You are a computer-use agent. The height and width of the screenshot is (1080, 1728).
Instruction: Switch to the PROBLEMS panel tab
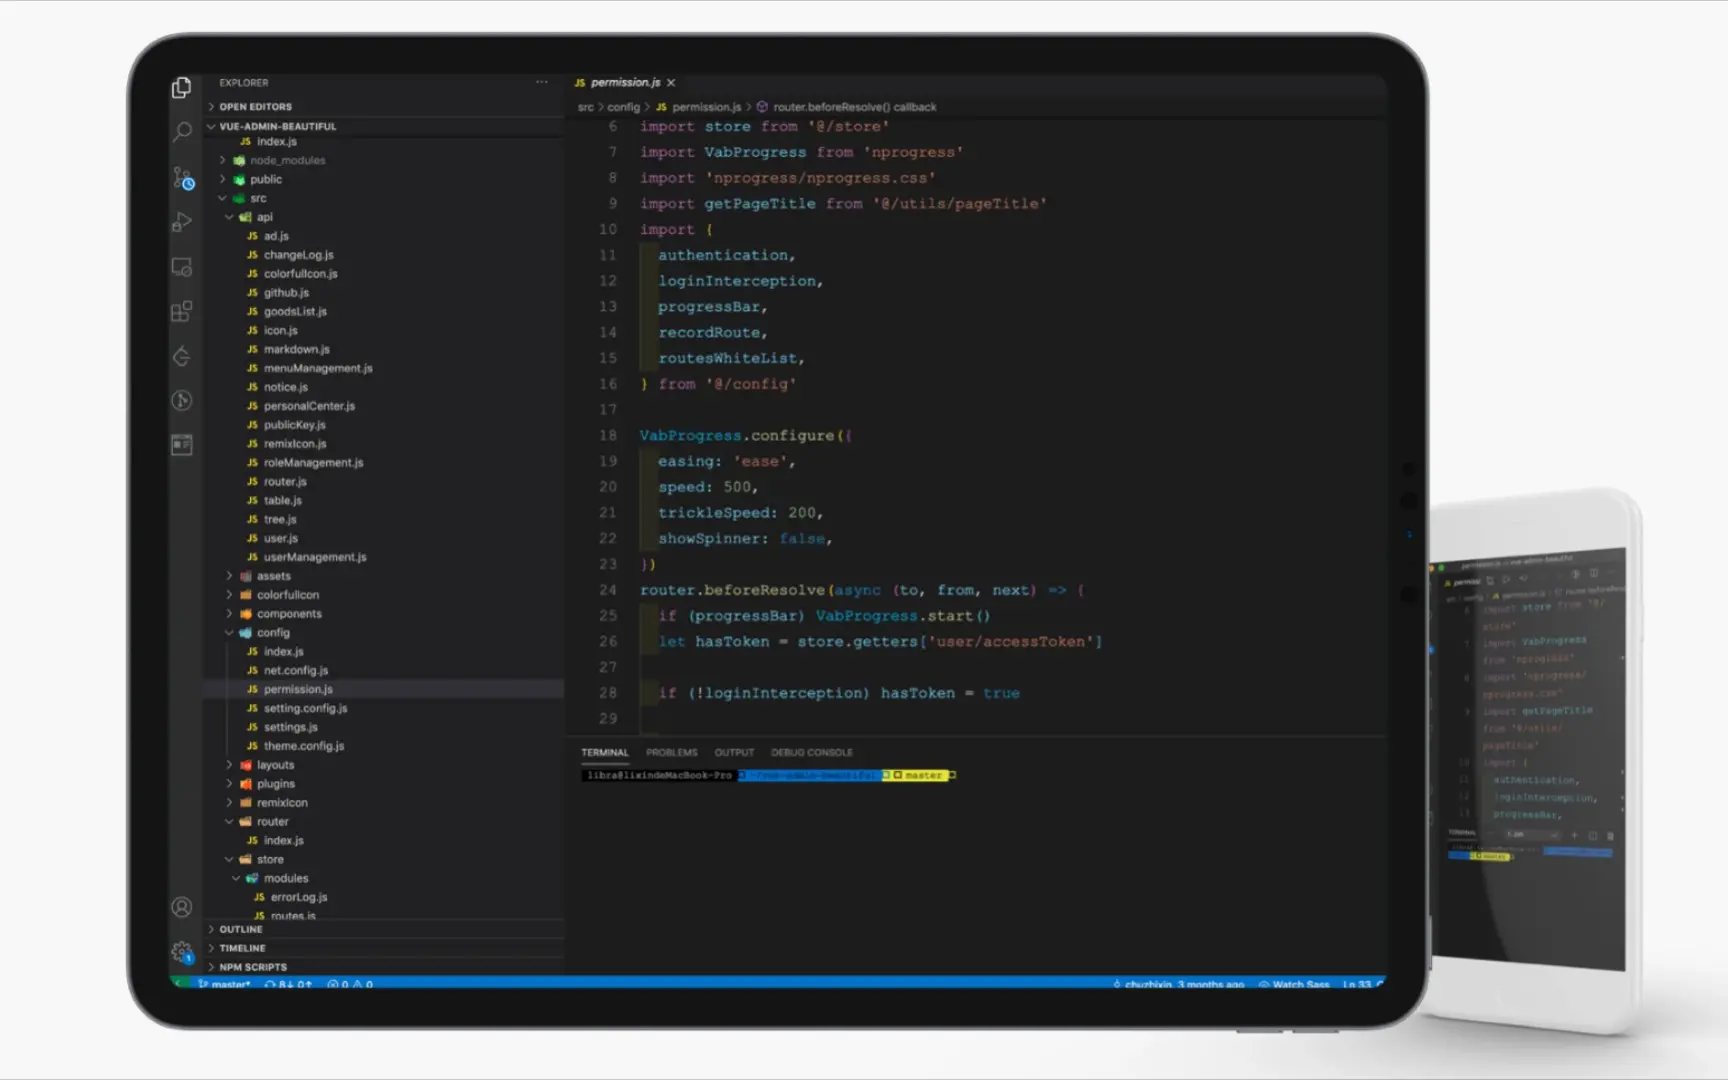(x=671, y=752)
